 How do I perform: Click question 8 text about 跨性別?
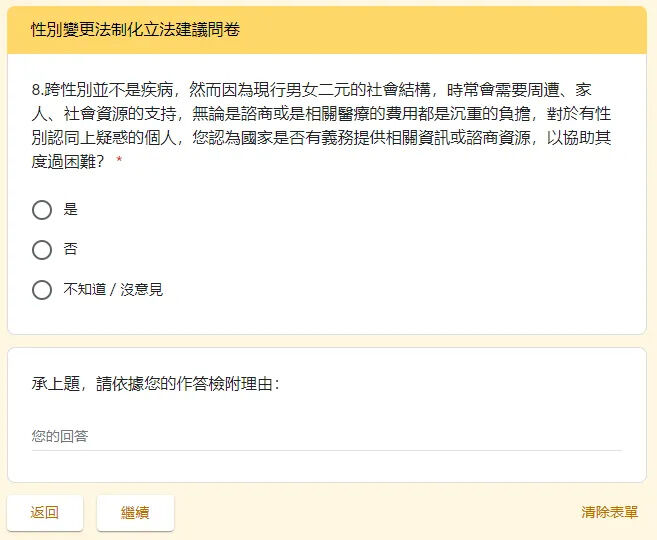point(321,126)
